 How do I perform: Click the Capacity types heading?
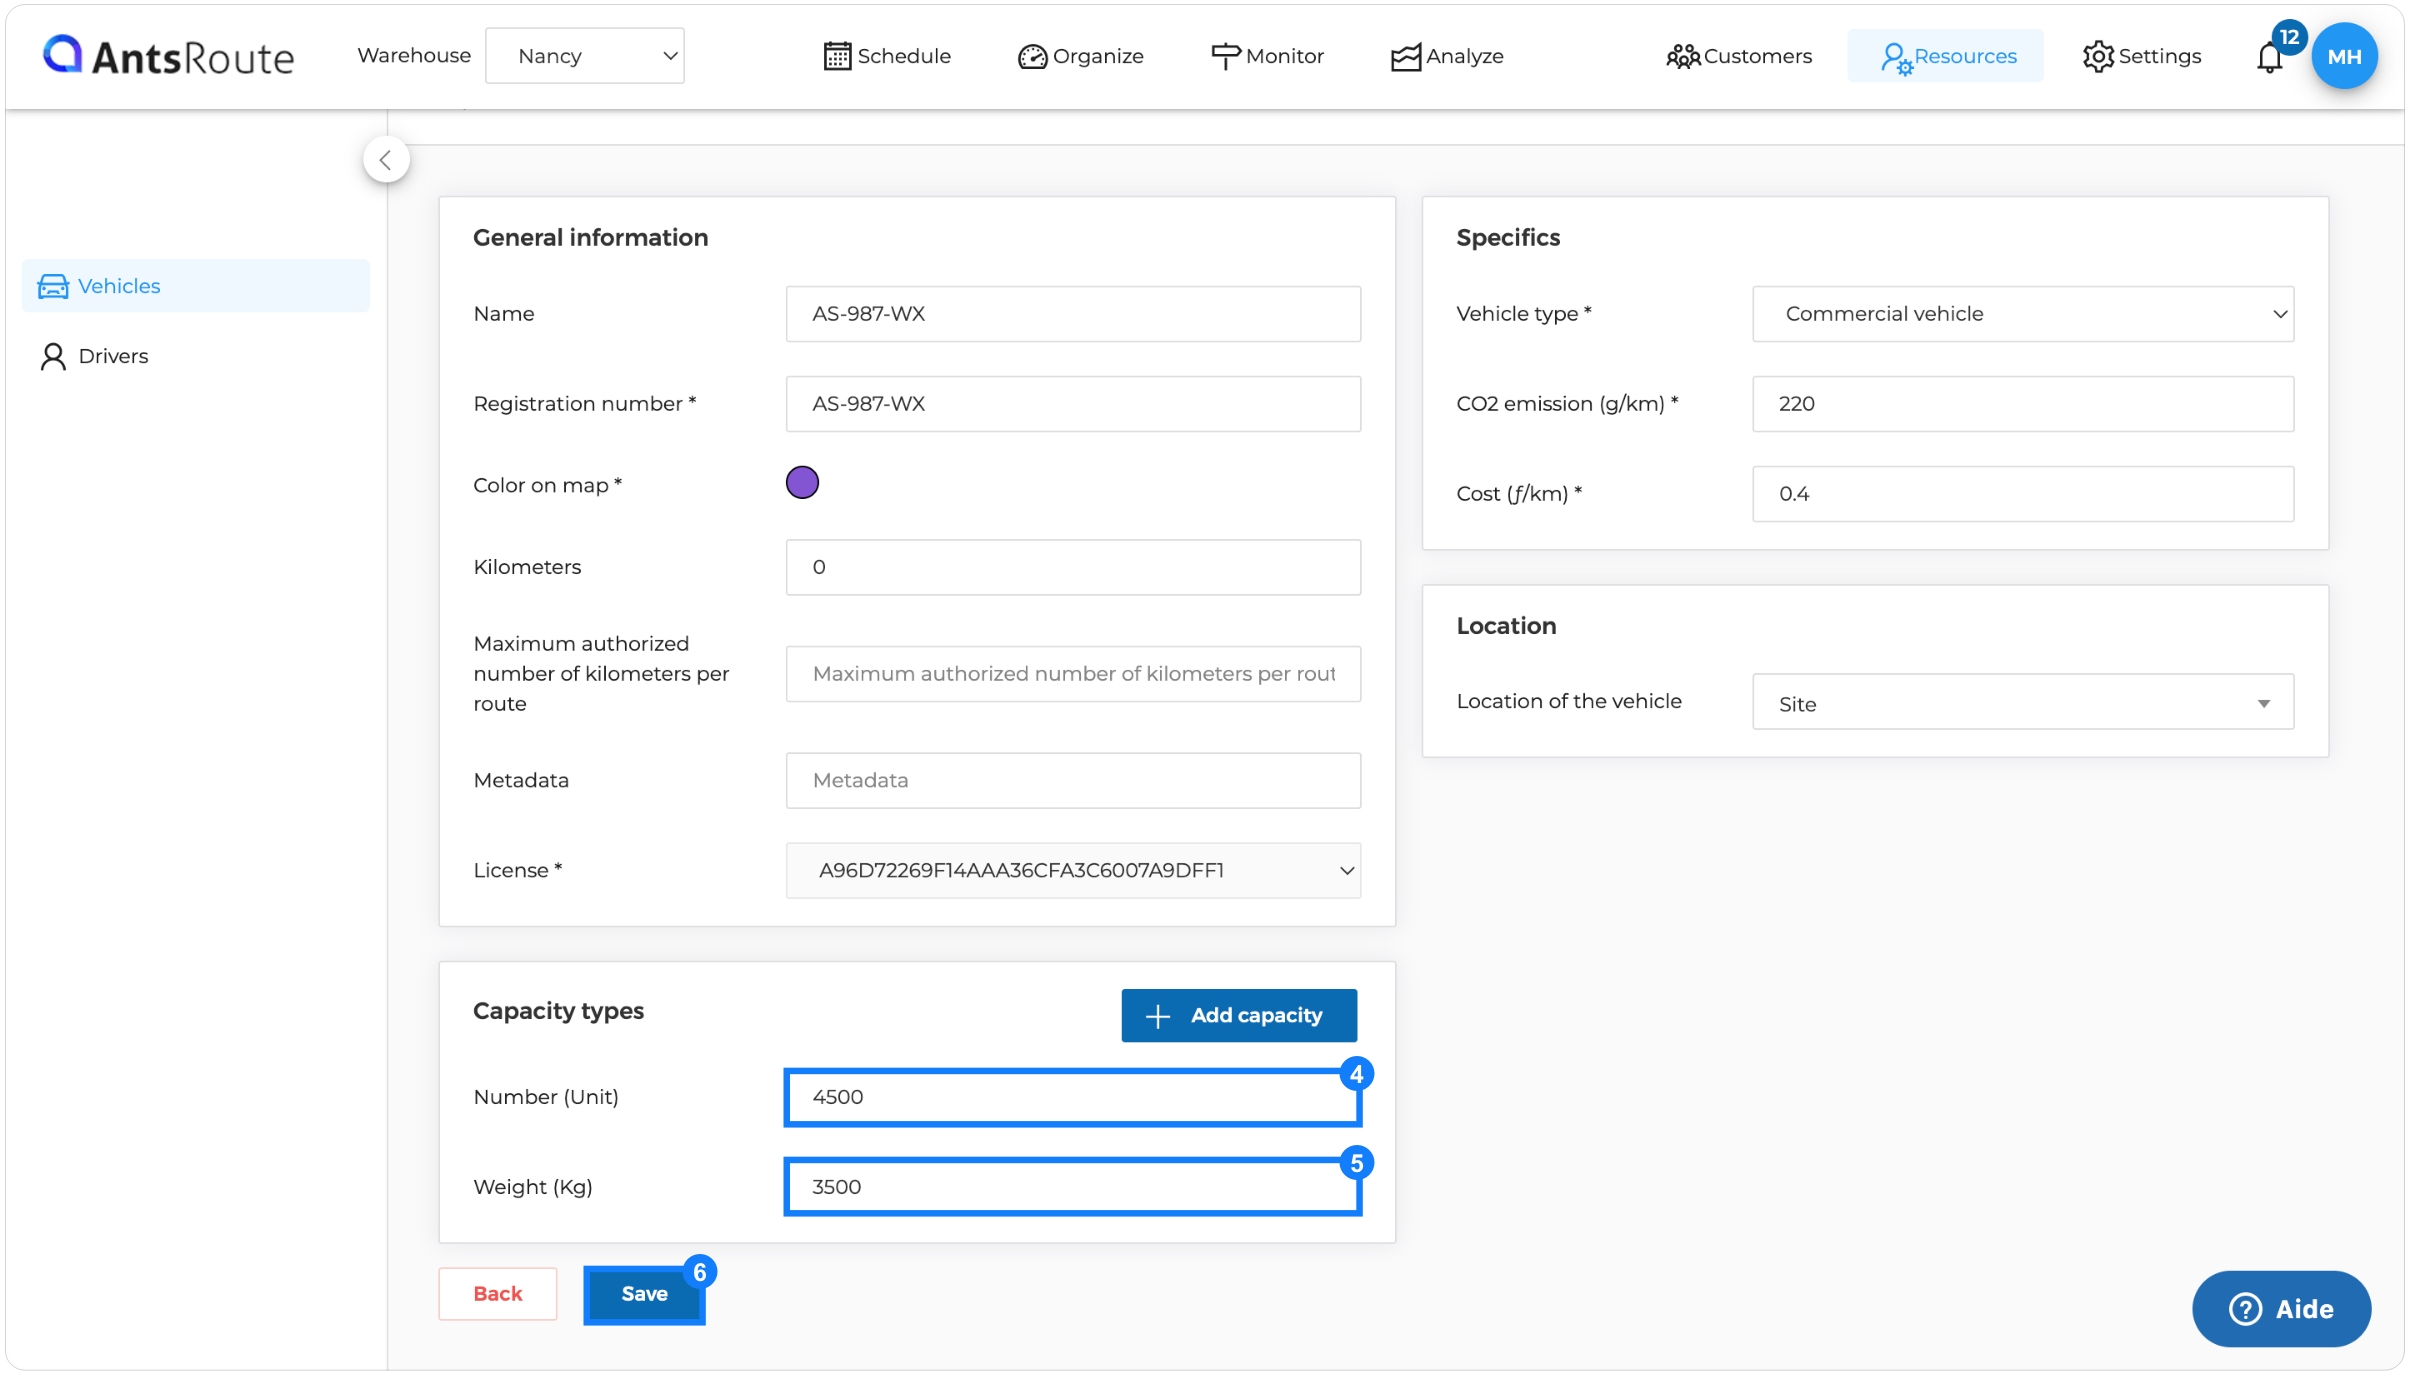558,1011
